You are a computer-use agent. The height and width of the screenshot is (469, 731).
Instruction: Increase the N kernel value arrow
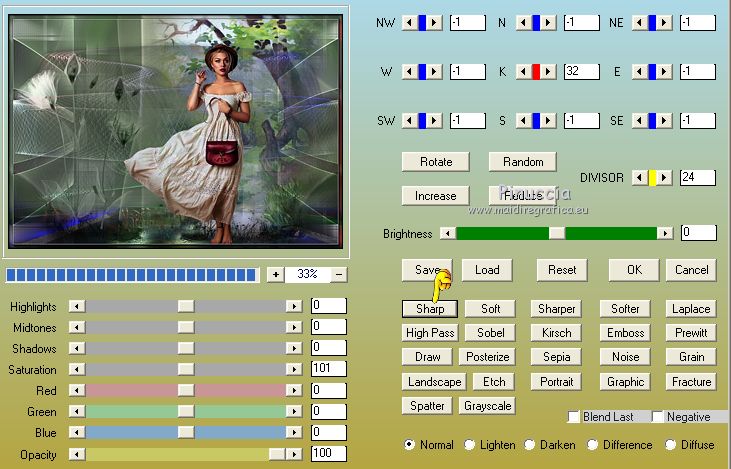[548, 22]
